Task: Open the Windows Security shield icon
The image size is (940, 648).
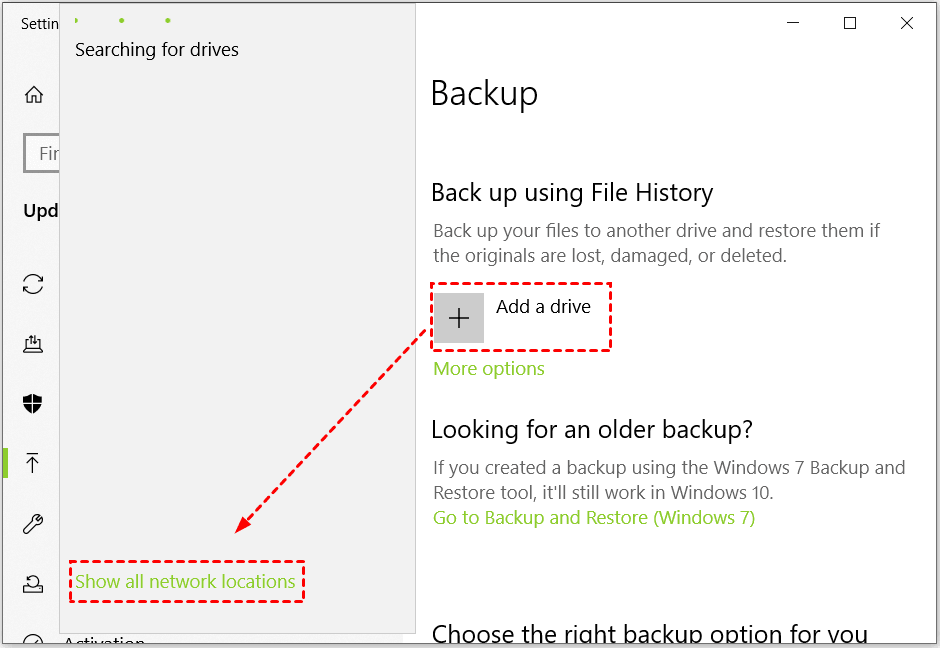Action: pyautogui.click(x=34, y=403)
